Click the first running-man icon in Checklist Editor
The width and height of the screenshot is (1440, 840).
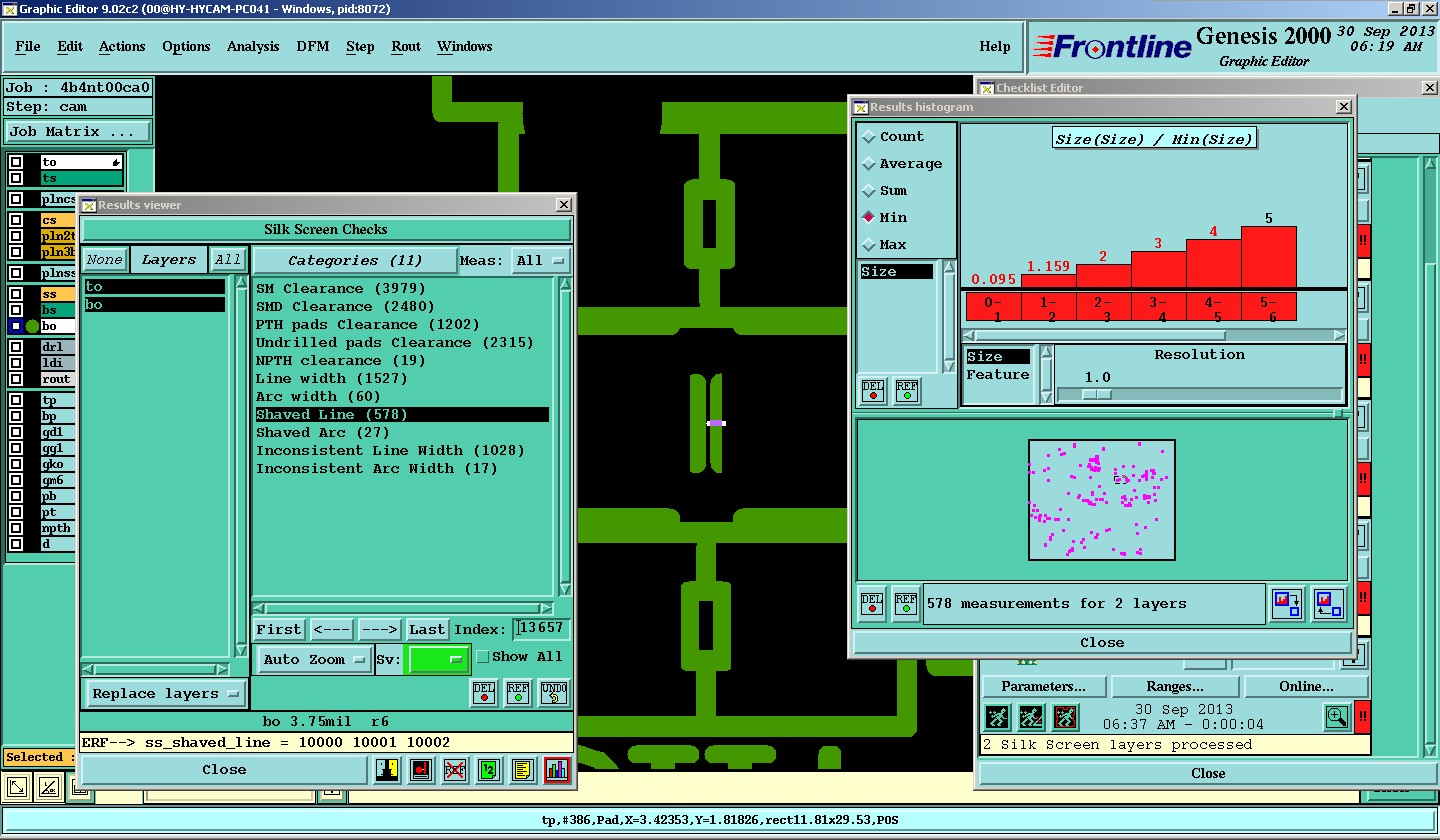(x=997, y=717)
